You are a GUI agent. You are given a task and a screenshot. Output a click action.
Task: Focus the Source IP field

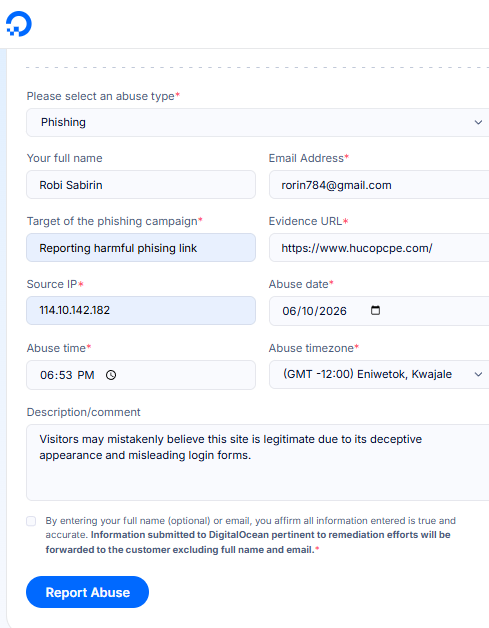click(141, 310)
